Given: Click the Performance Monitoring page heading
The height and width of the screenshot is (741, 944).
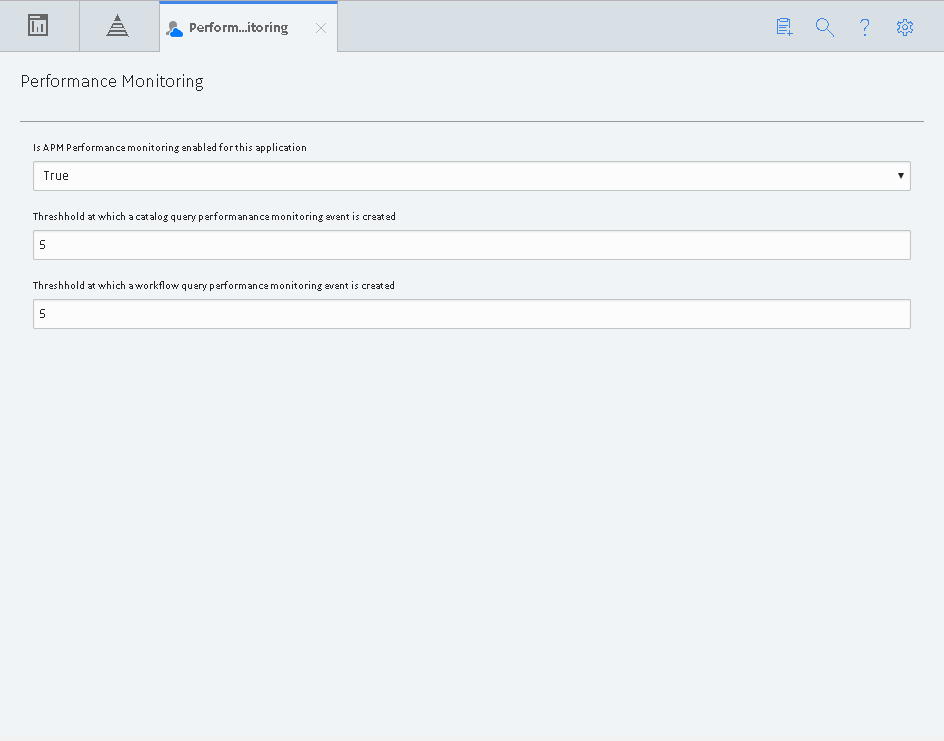Looking at the screenshot, I should point(112,81).
